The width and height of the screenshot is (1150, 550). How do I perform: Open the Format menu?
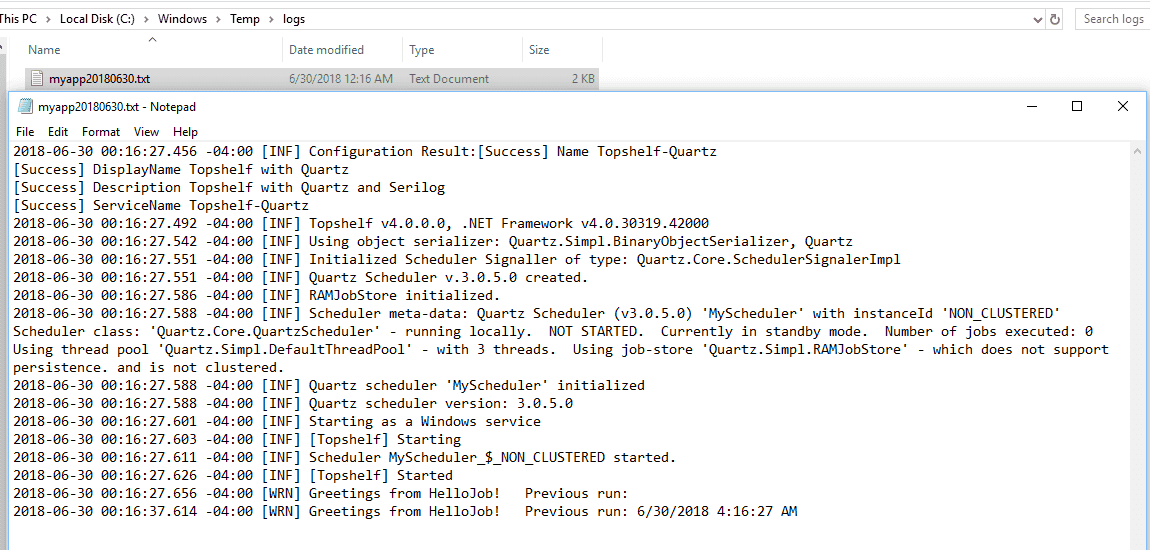100,132
